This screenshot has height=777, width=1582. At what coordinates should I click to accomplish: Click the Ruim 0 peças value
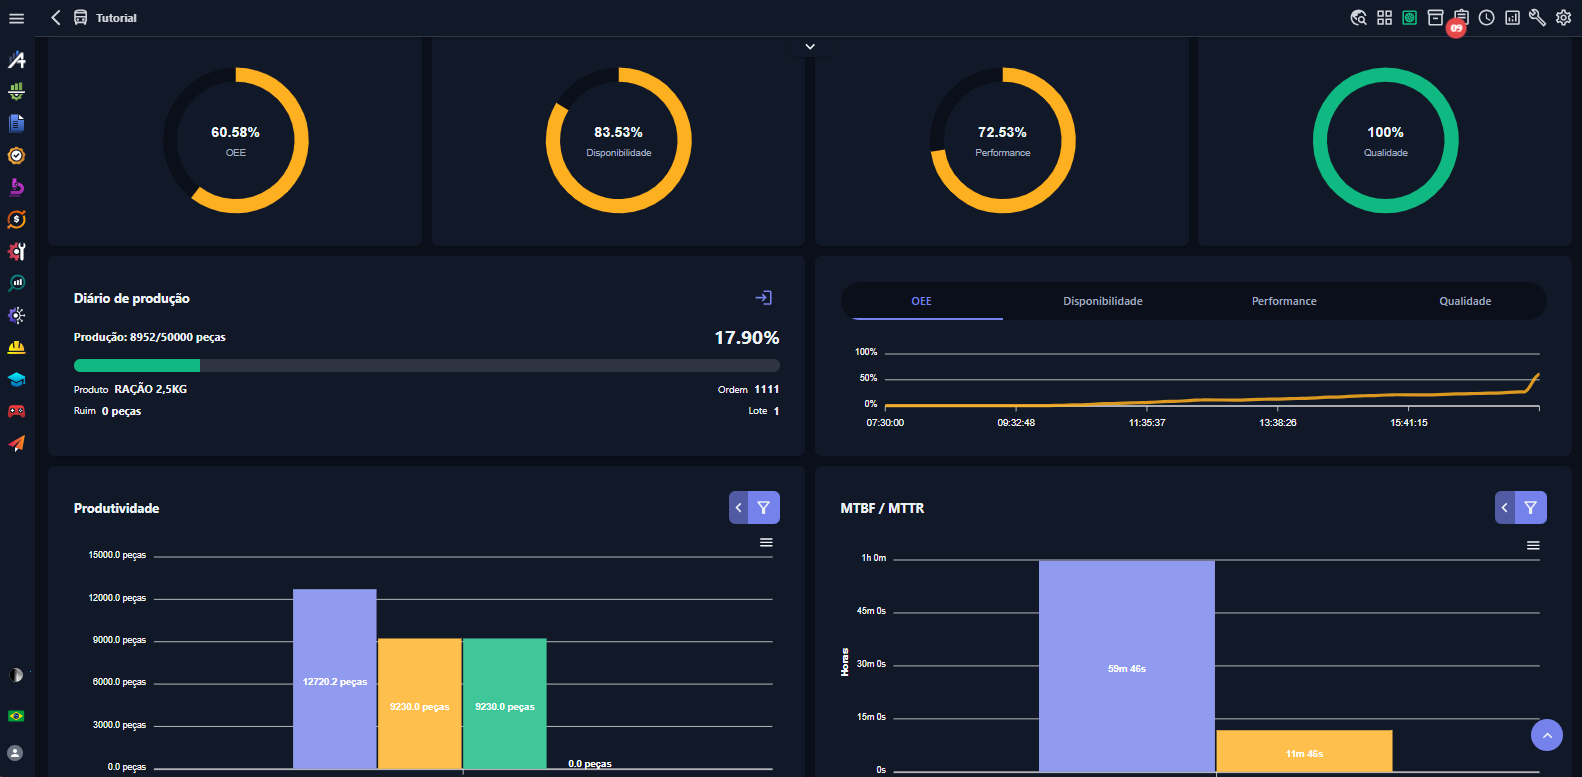click(x=121, y=411)
